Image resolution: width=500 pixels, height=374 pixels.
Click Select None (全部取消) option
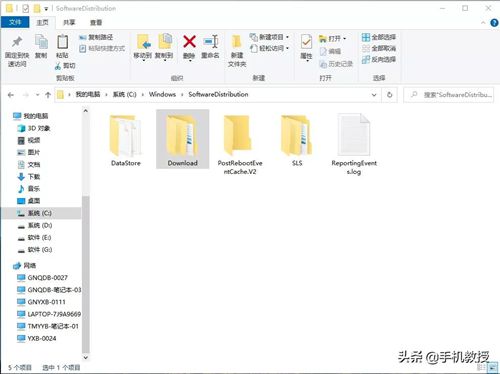379,48
